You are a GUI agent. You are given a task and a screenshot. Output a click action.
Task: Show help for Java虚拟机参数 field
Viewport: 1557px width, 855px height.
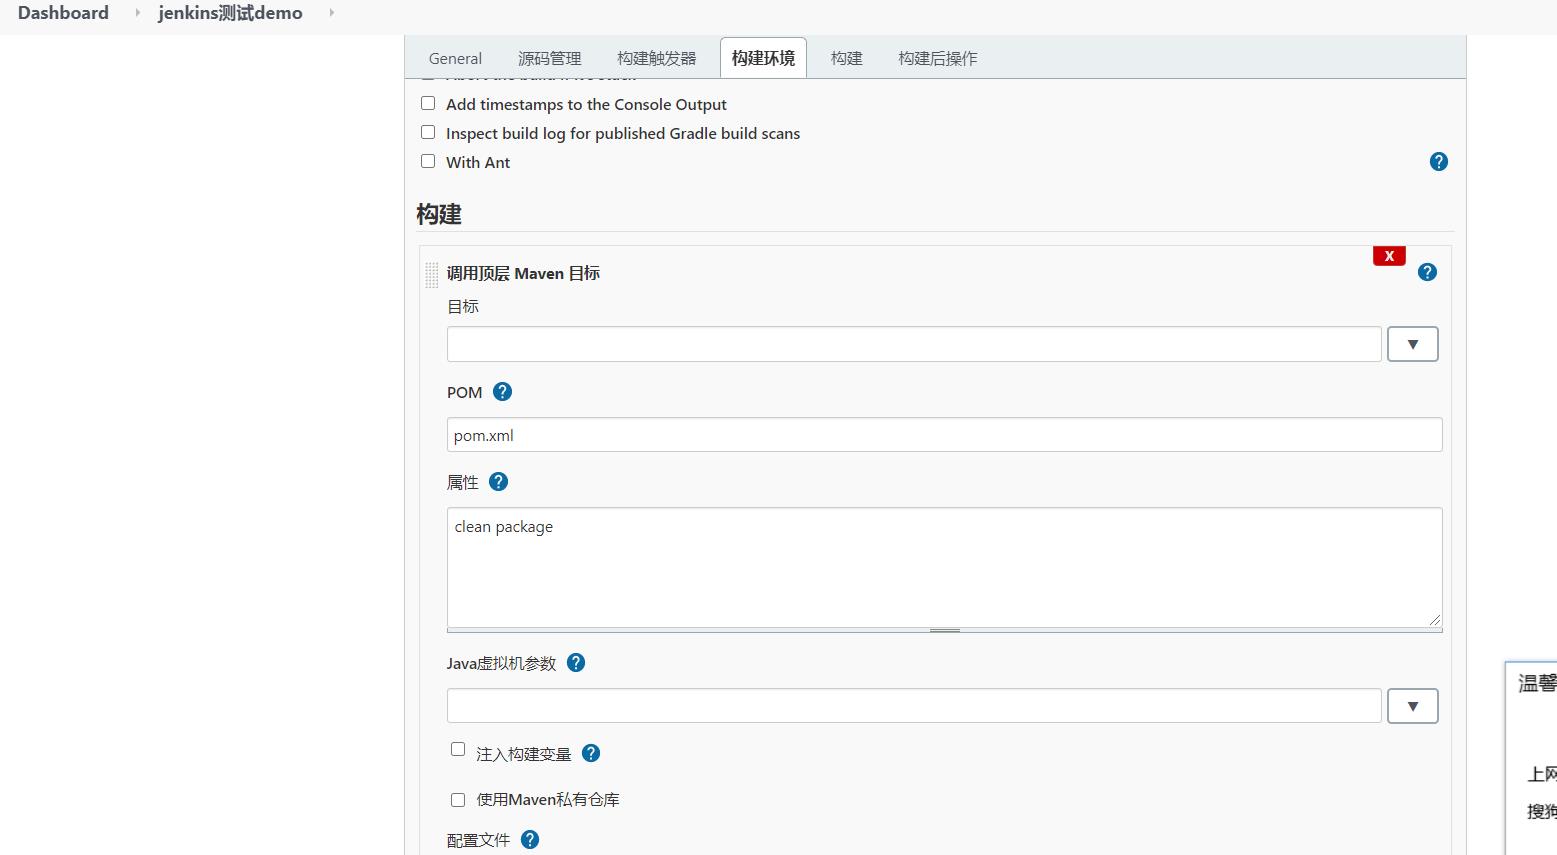click(576, 663)
